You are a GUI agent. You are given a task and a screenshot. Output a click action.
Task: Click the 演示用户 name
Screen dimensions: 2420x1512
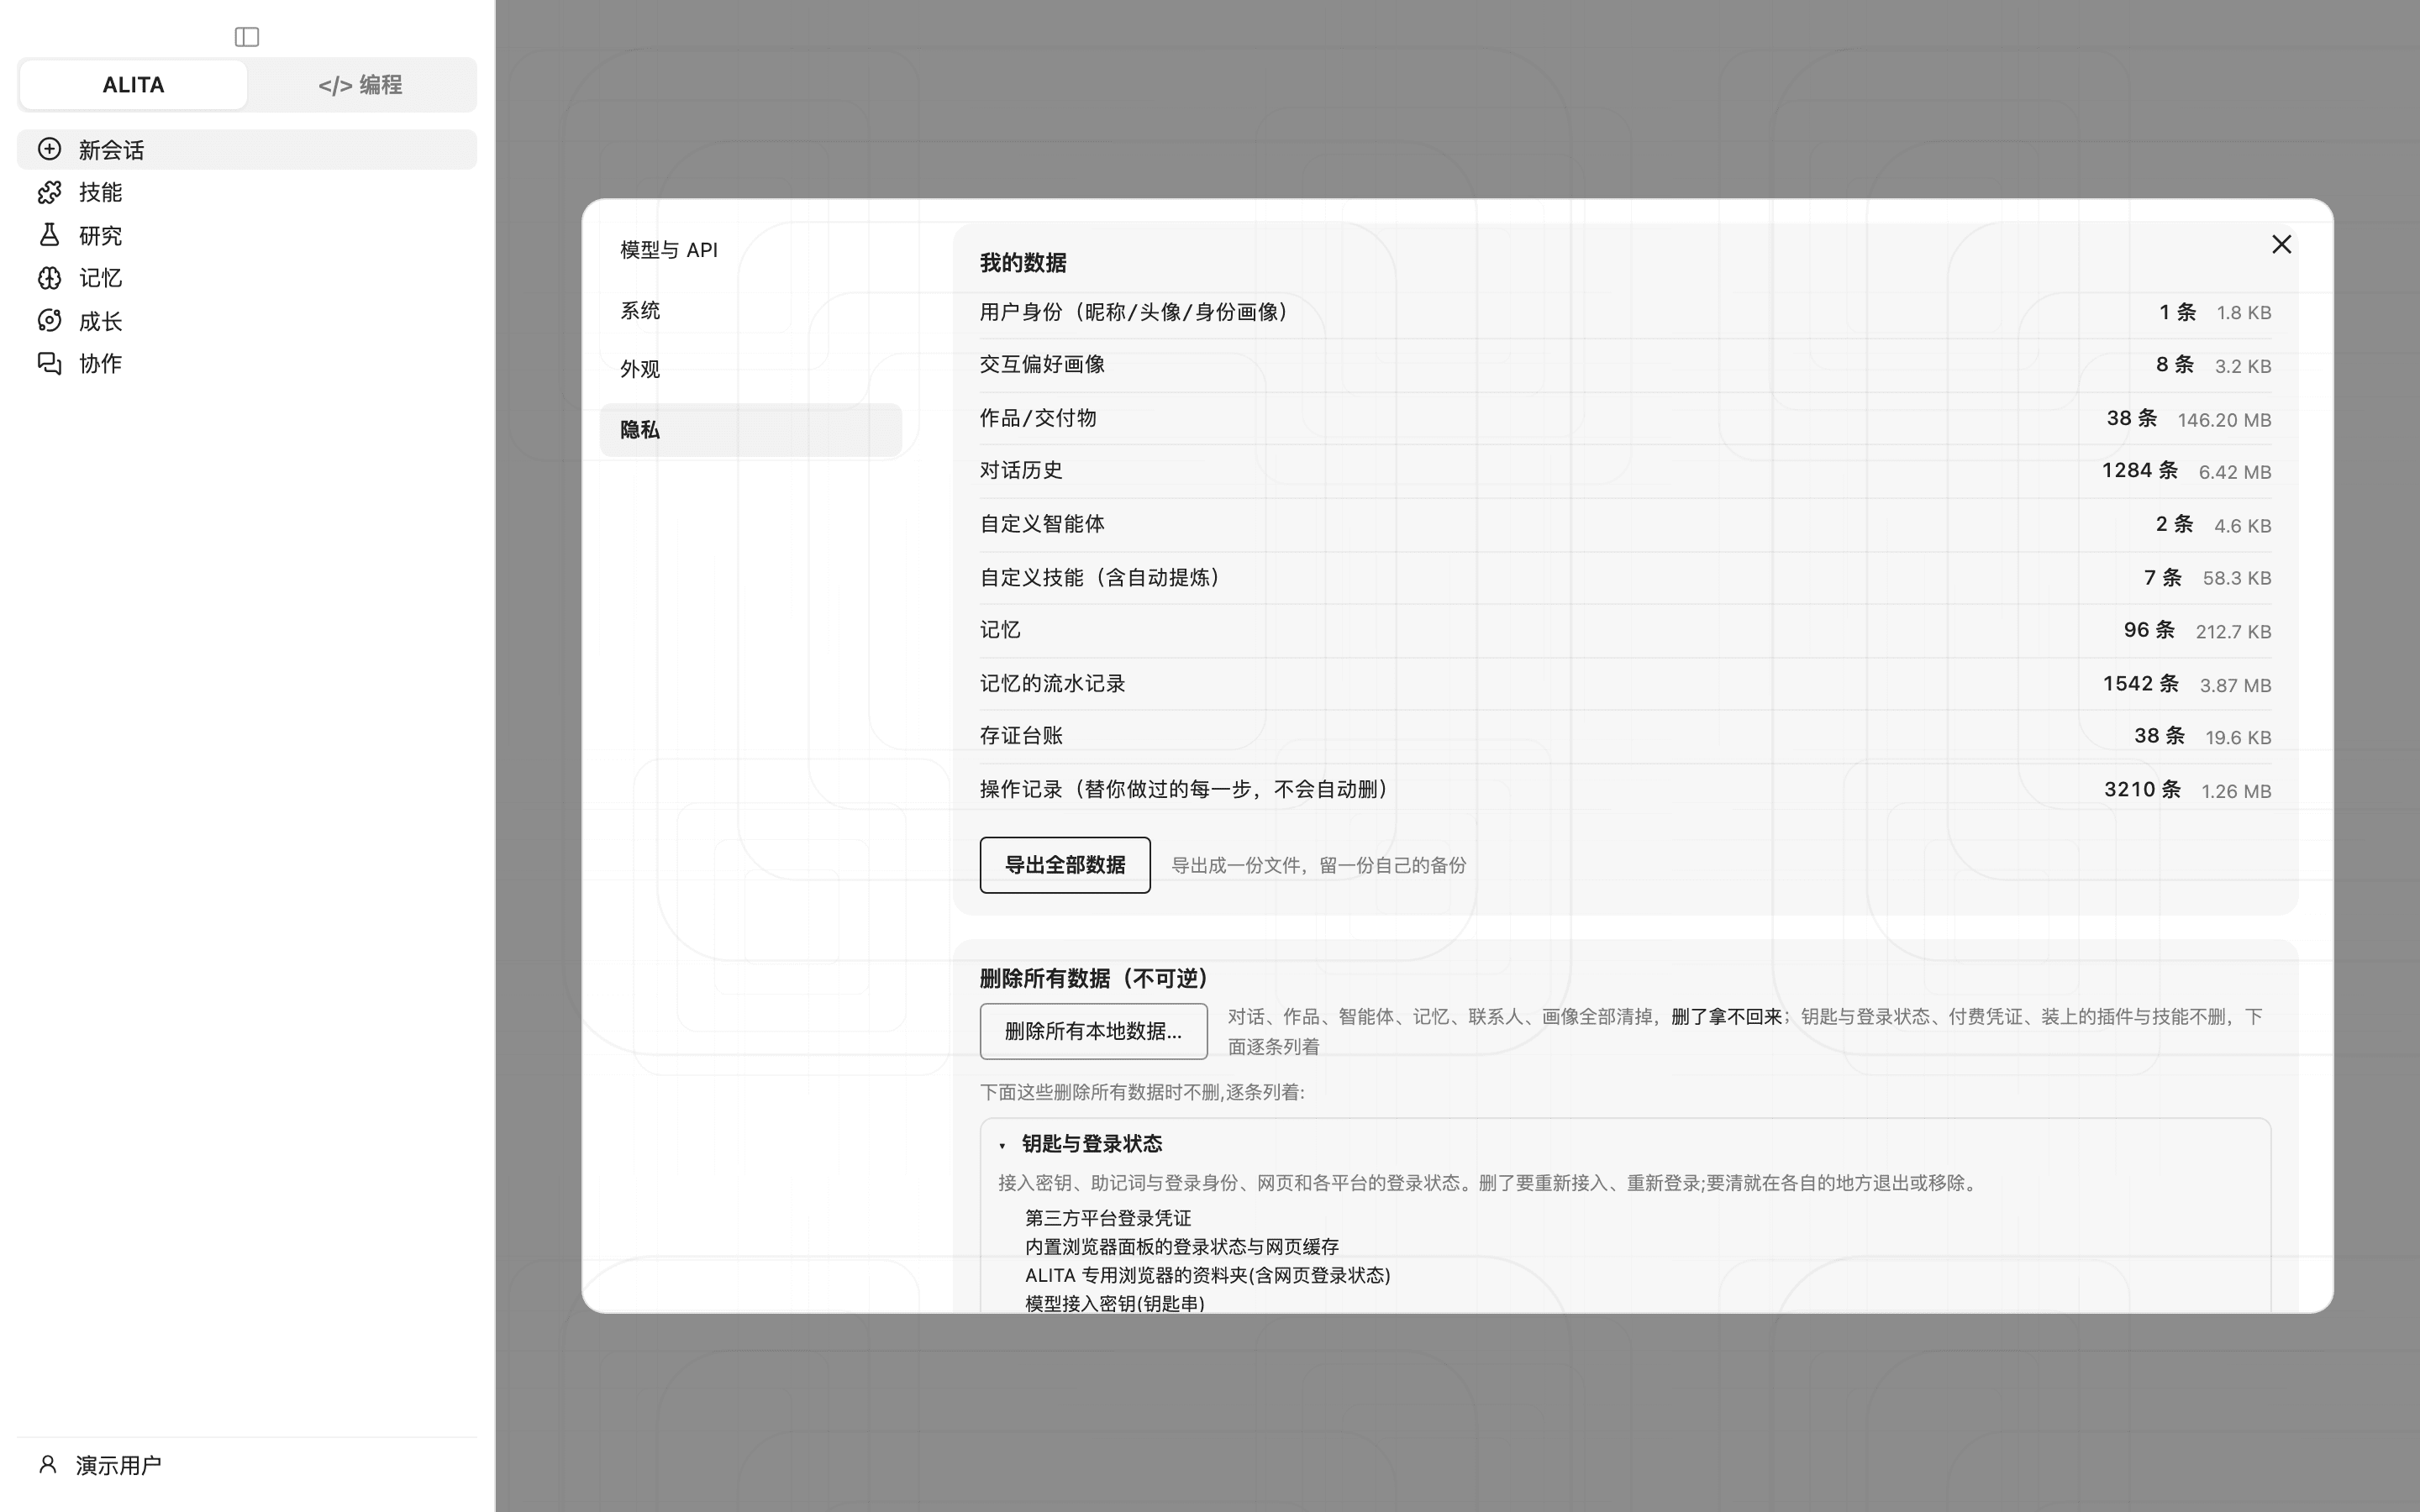pyautogui.click(x=119, y=1465)
